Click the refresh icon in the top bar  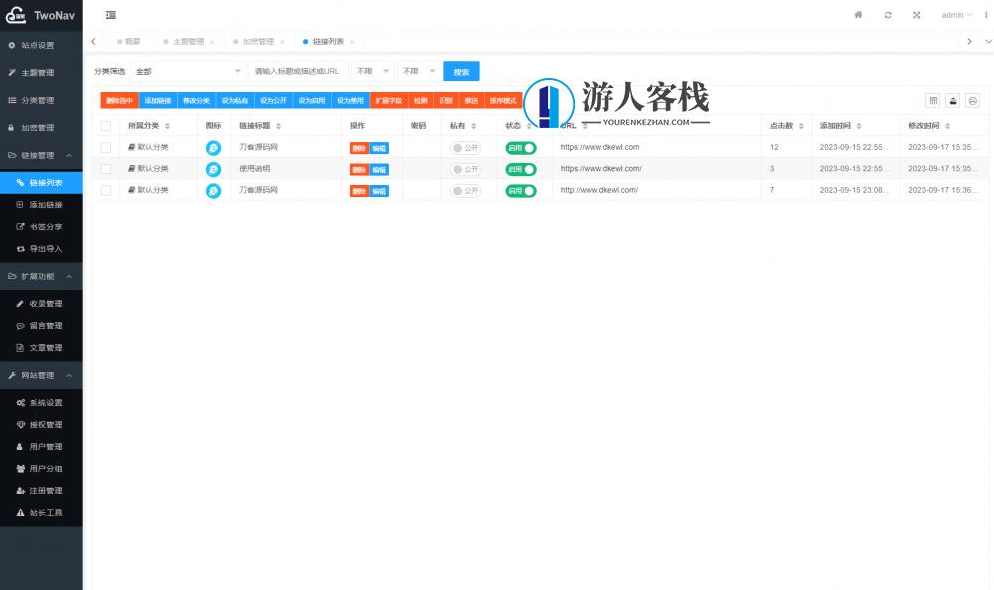[888, 15]
